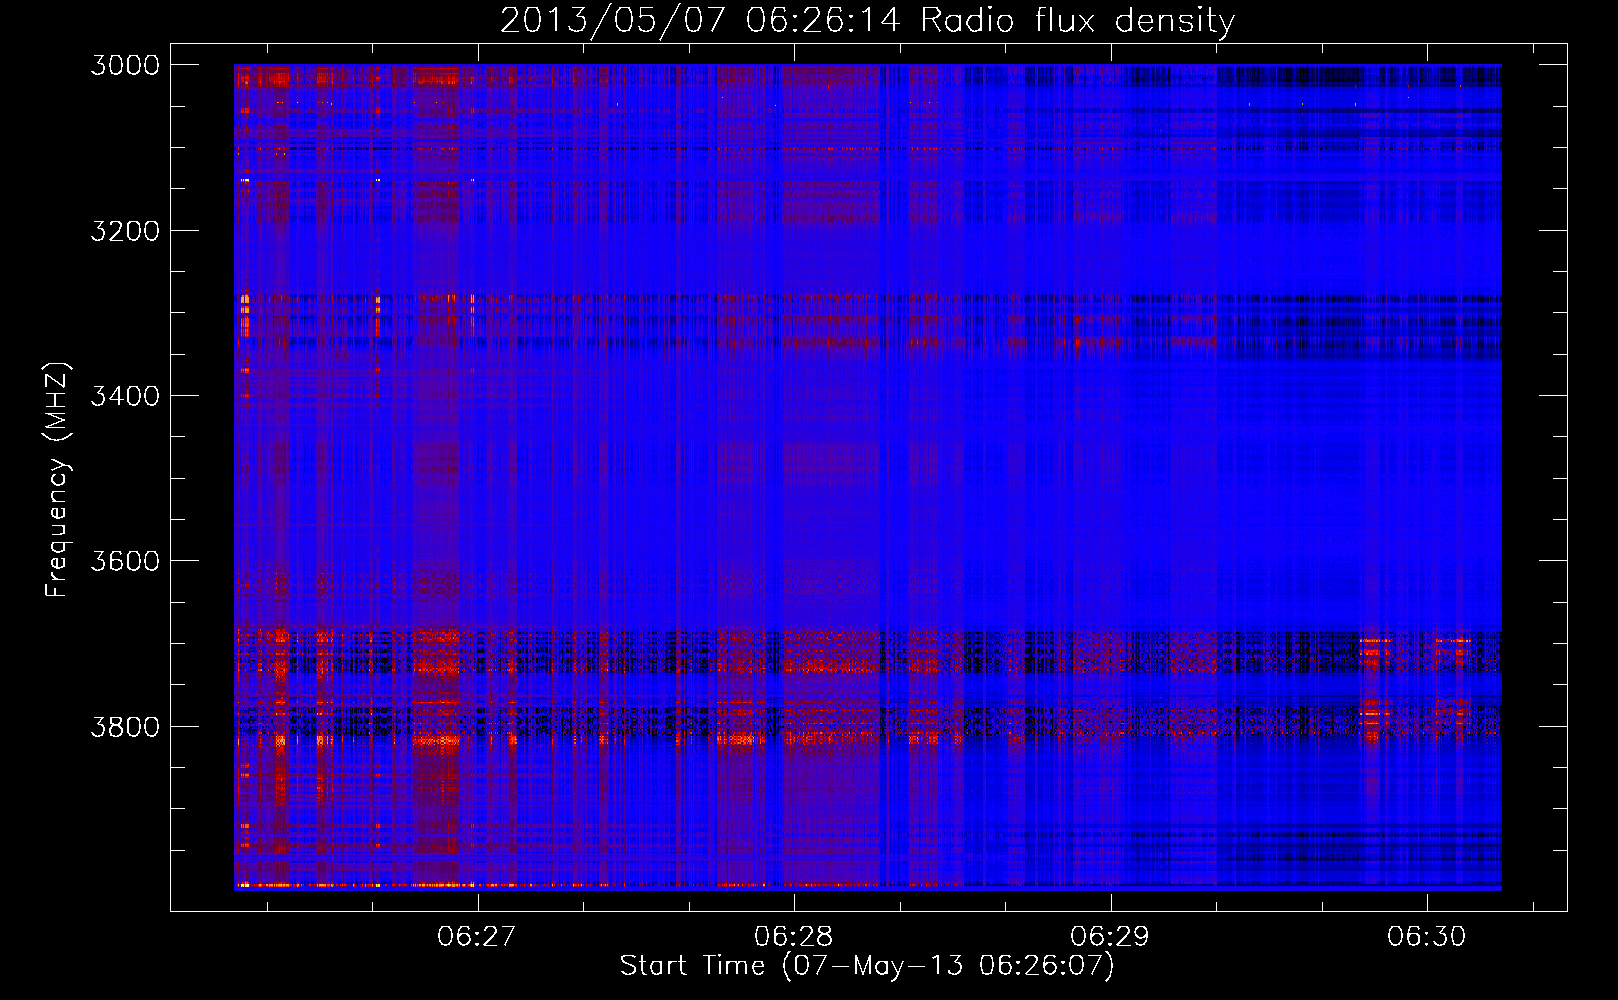Click the 06:27 time tick label
Screen dimensions: 1618x1000
tap(477, 936)
